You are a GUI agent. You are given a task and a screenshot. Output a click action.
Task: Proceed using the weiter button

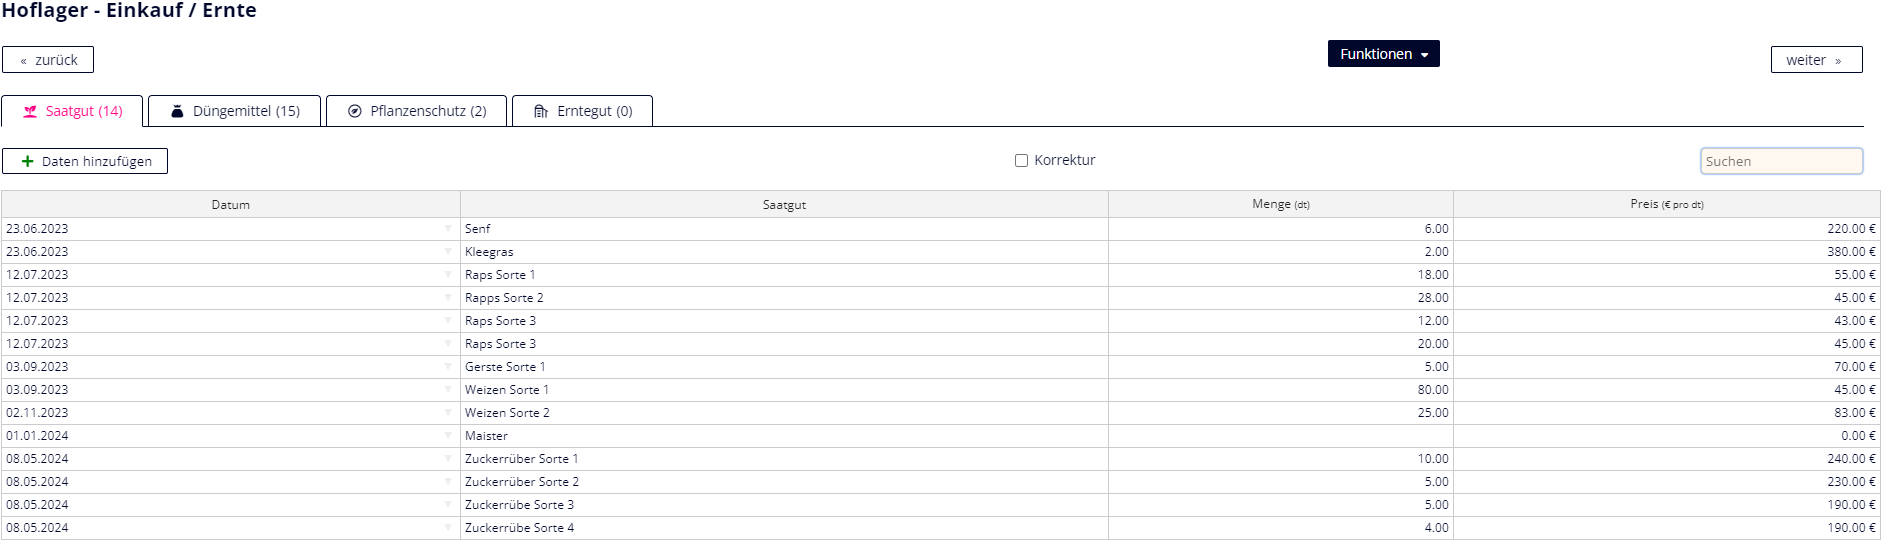point(1815,60)
